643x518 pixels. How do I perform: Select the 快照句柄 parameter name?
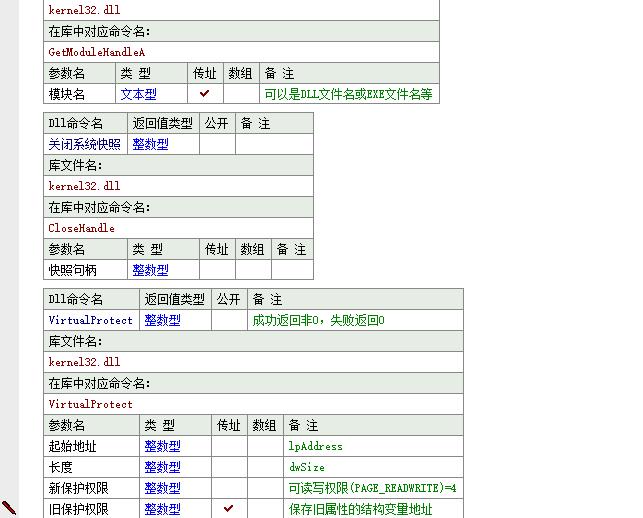pyautogui.click(x=73, y=270)
